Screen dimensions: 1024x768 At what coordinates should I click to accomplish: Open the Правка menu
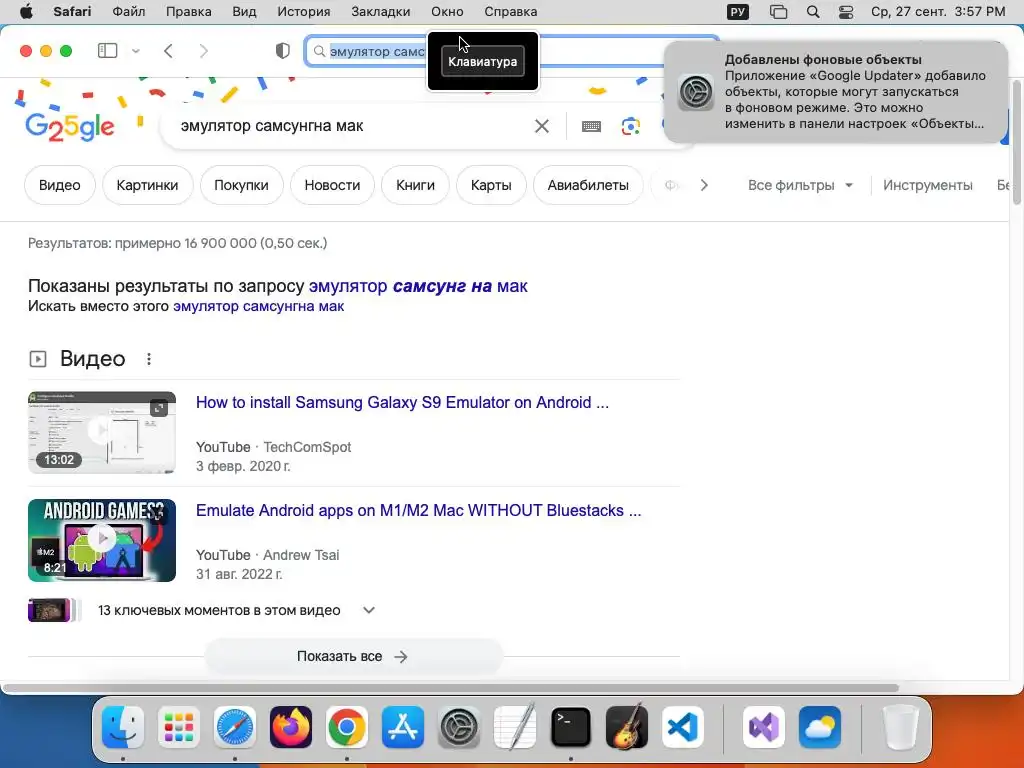(188, 12)
